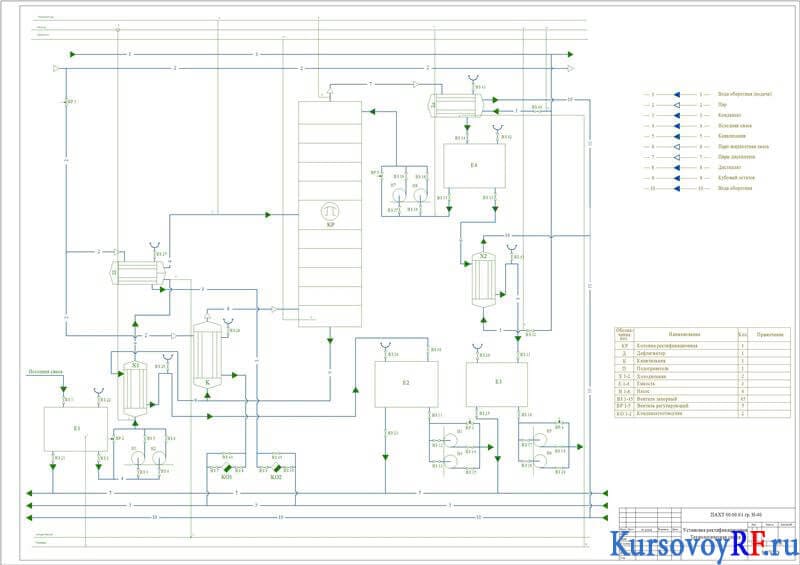
Task: Click the vent symbol above the dephlegmator
Action: (473, 78)
